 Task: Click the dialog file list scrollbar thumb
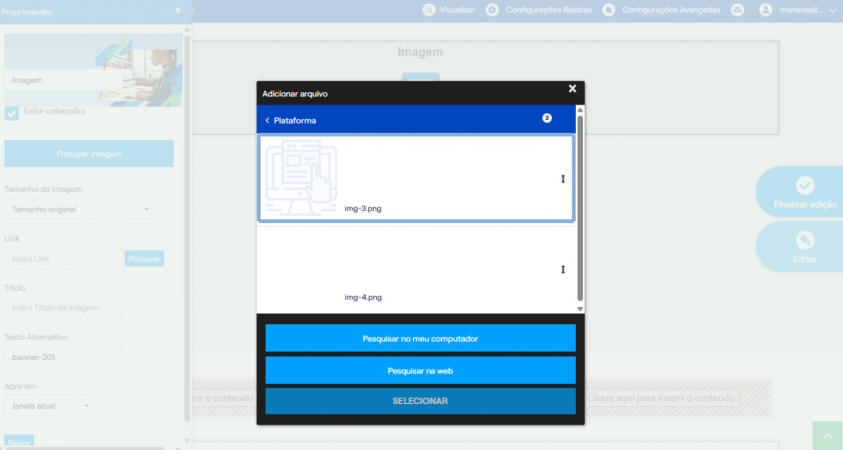click(x=580, y=208)
